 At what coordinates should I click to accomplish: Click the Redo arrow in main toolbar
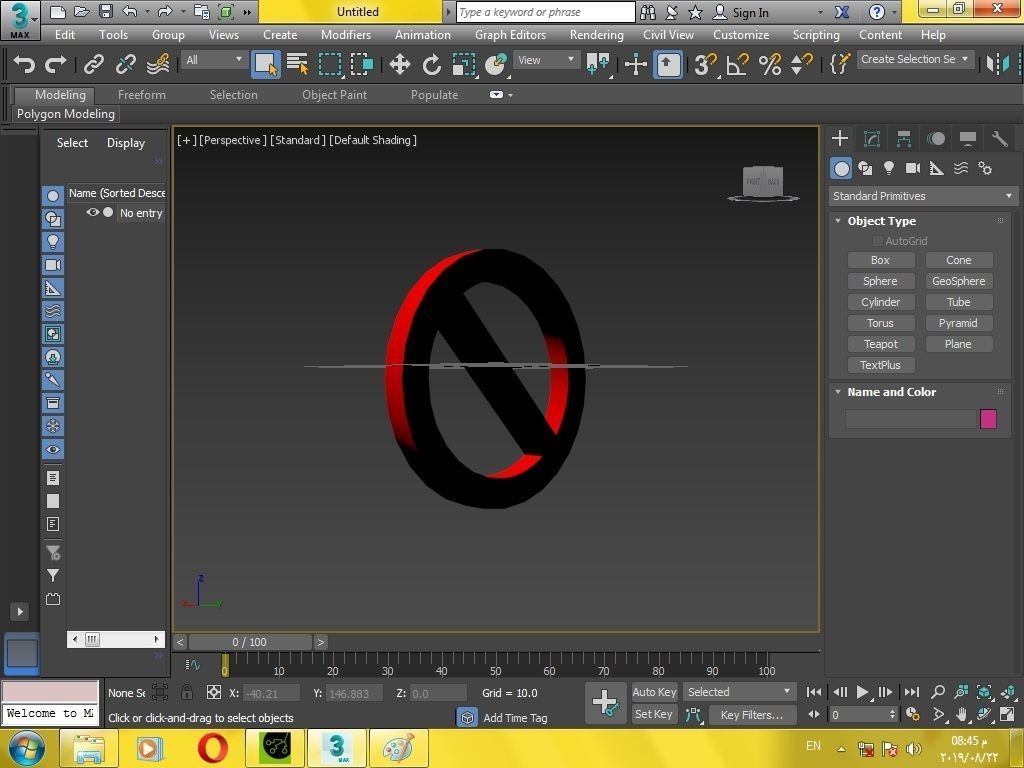(x=56, y=64)
